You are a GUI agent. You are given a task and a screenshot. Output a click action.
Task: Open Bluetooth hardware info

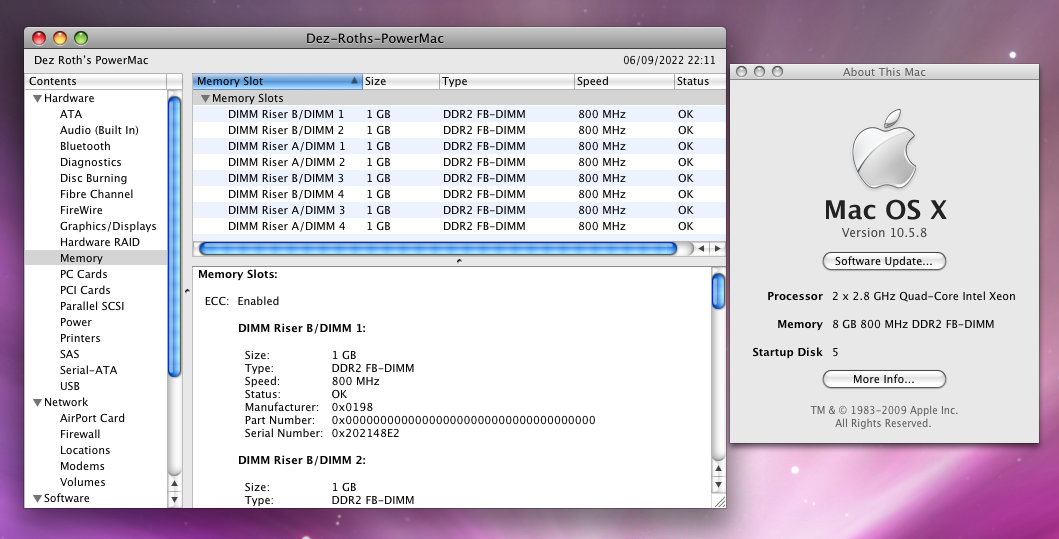click(x=85, y=147)
